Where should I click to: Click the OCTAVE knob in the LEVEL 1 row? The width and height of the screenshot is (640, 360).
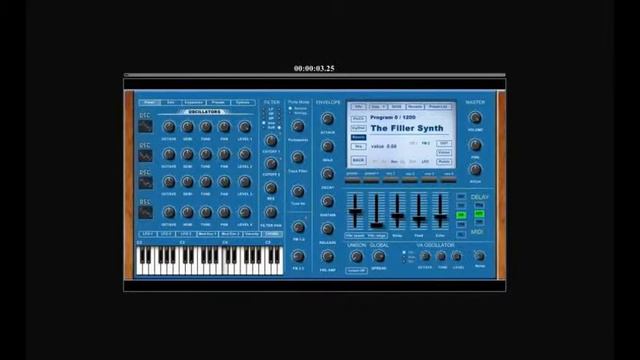[169, 127]
